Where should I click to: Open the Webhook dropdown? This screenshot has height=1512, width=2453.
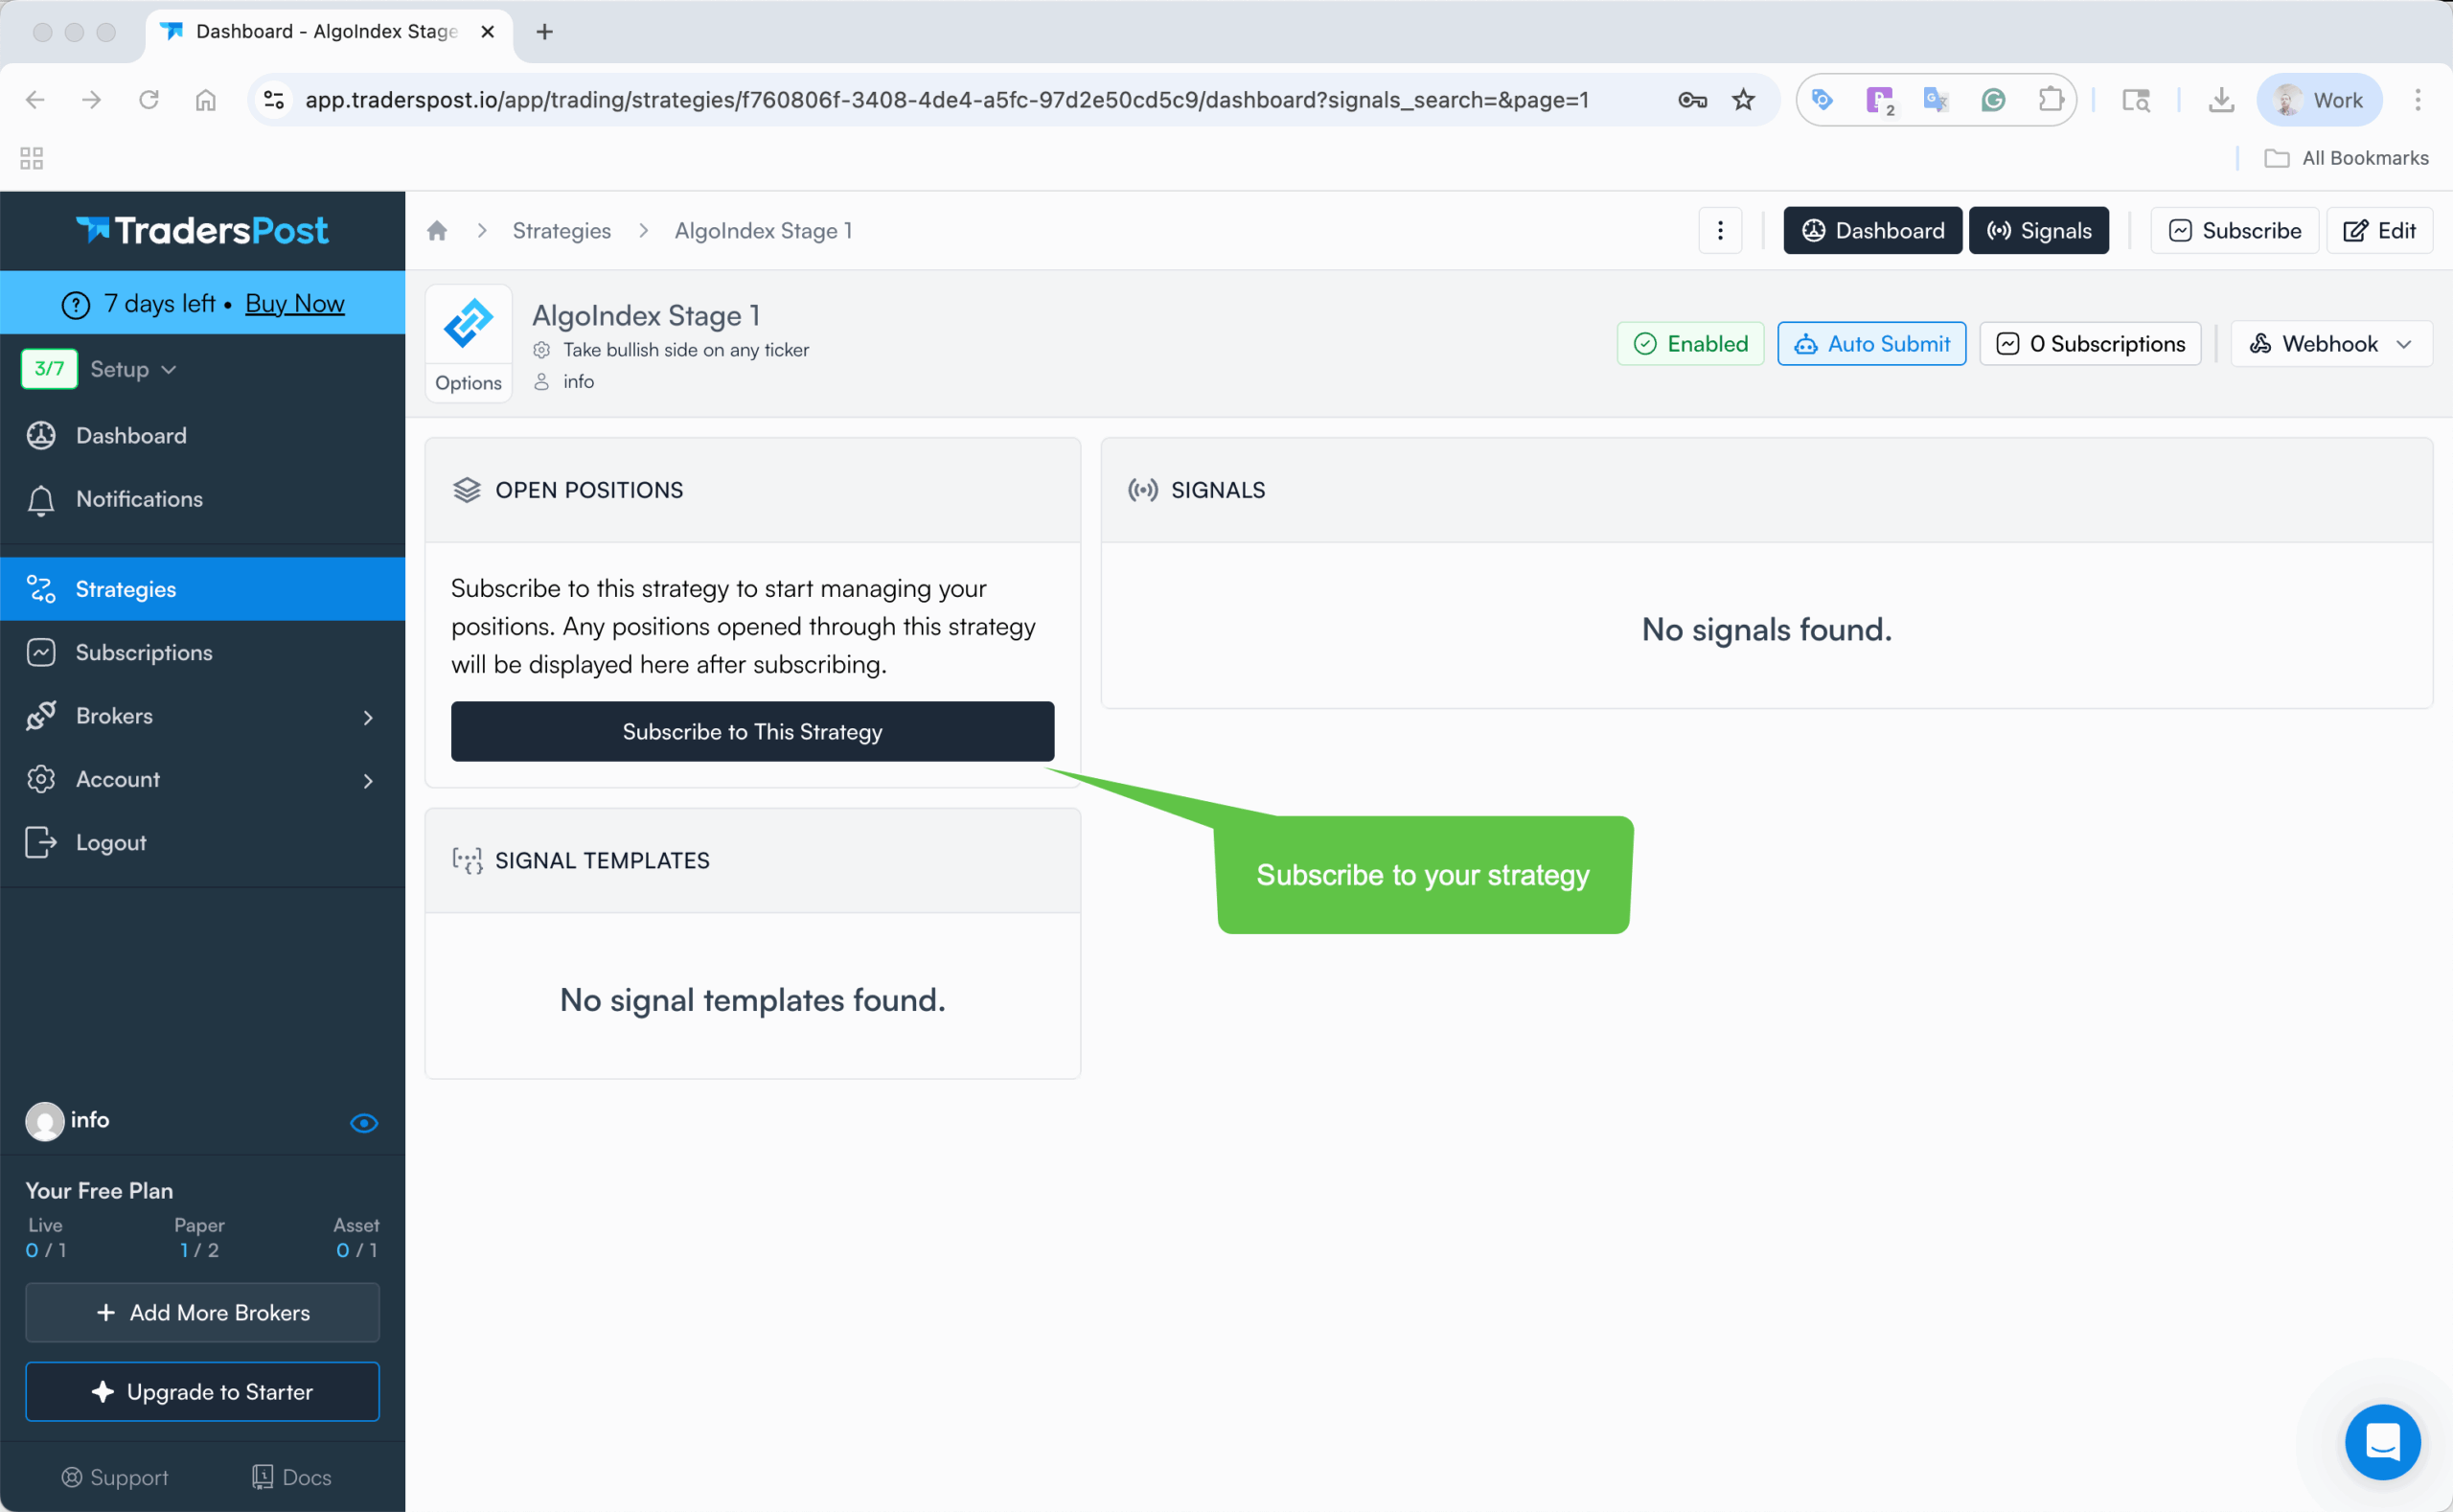tap(2330, 344)
